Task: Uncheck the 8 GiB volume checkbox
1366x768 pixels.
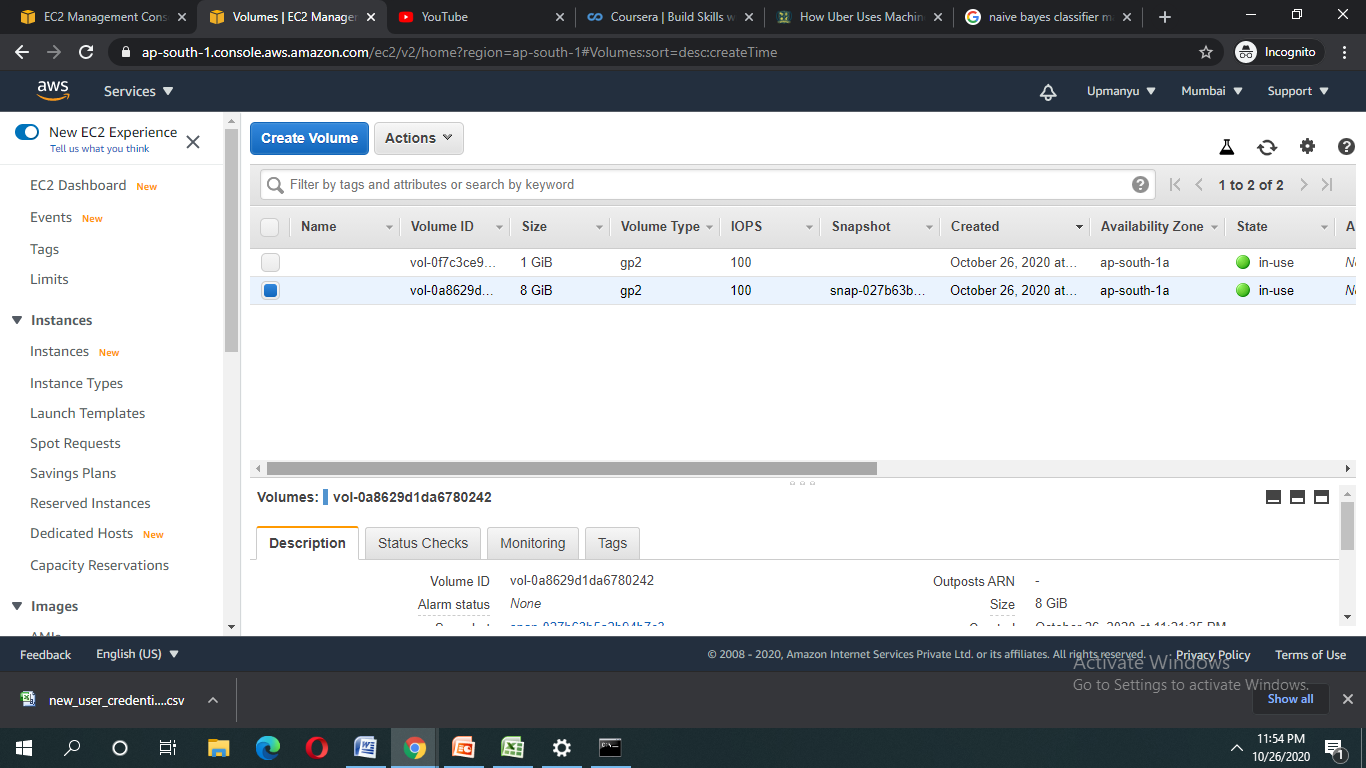Action: pos(270,291)
